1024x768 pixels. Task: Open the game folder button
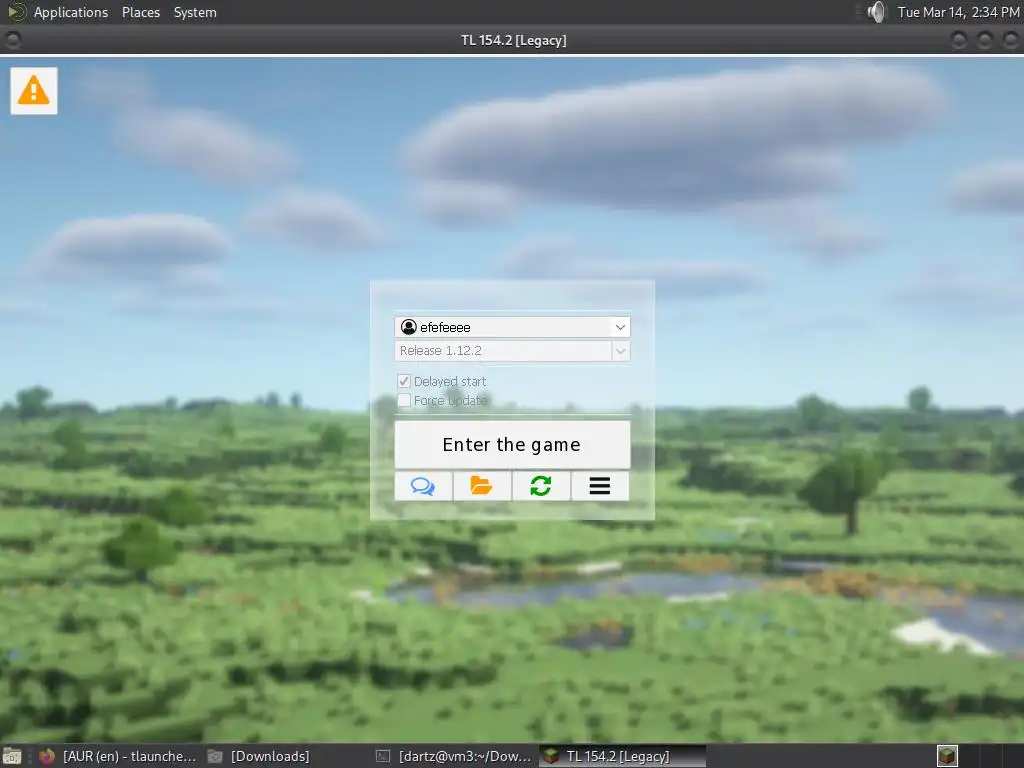[482, 486]
